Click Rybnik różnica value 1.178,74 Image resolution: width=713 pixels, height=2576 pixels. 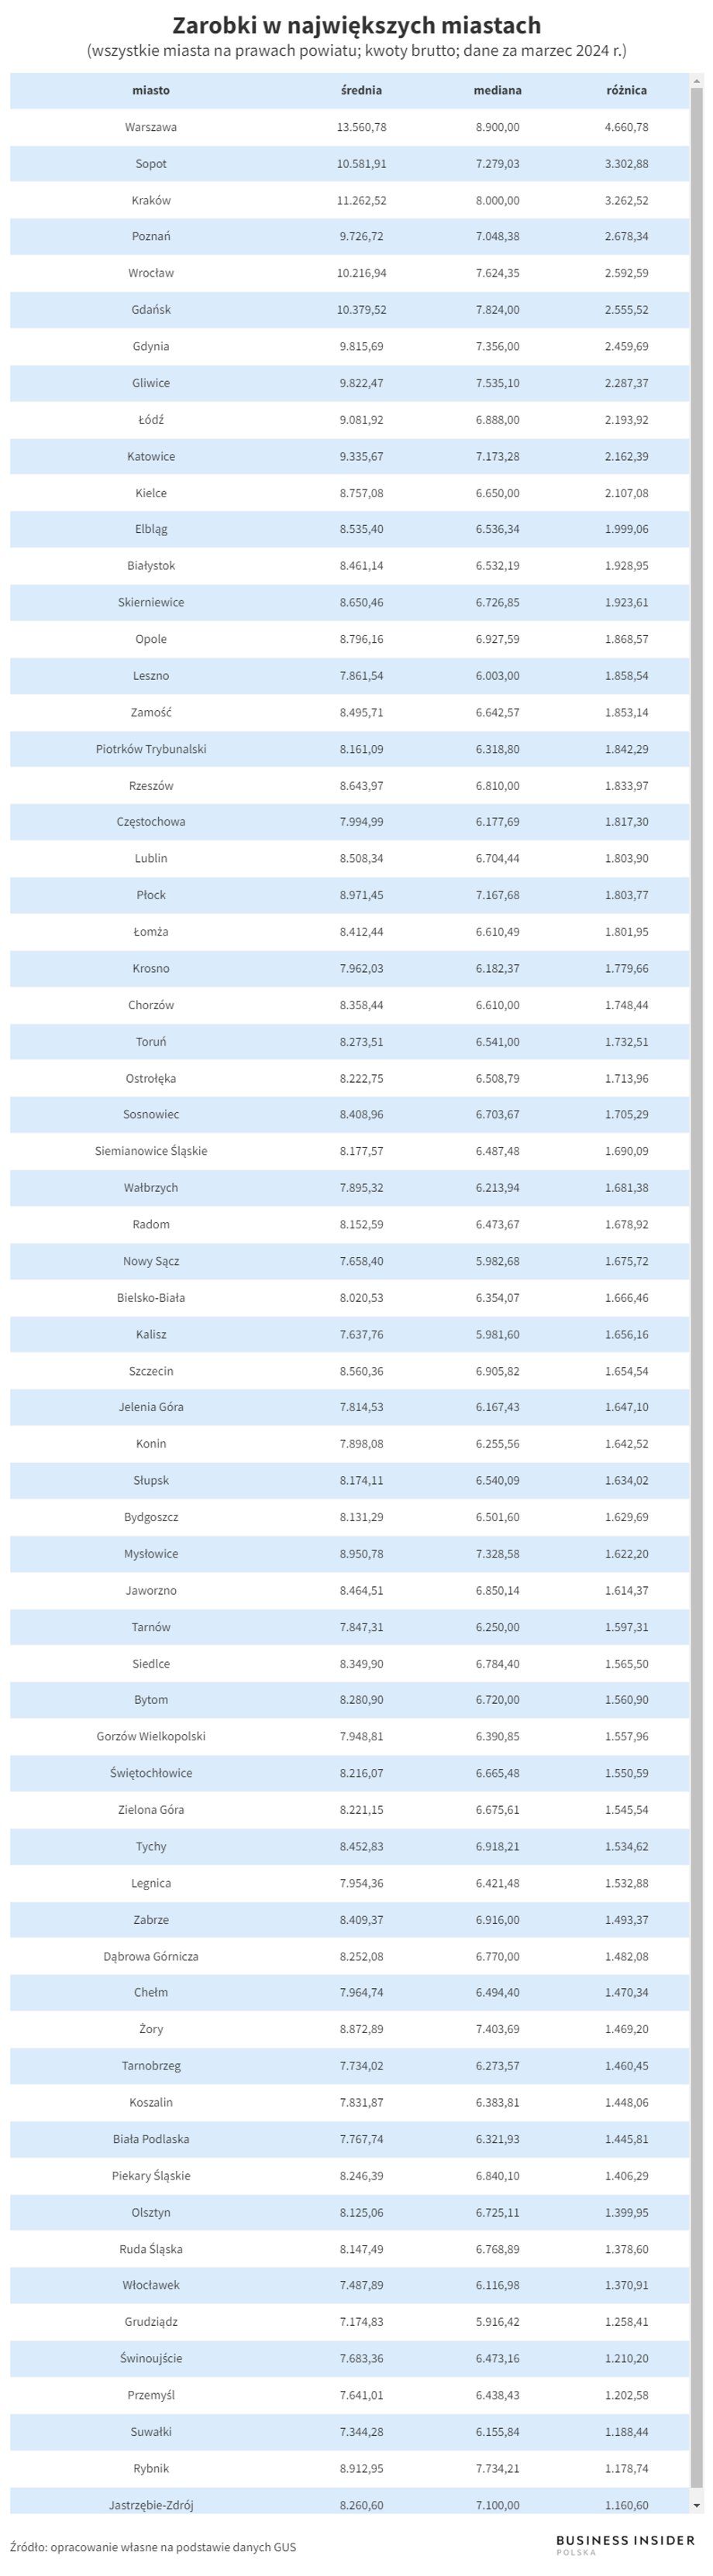[626, 2468]
